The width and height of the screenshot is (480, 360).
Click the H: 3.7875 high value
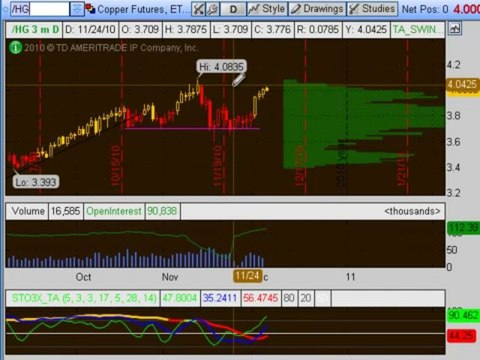pyautogui.click(x=186, y=29)
